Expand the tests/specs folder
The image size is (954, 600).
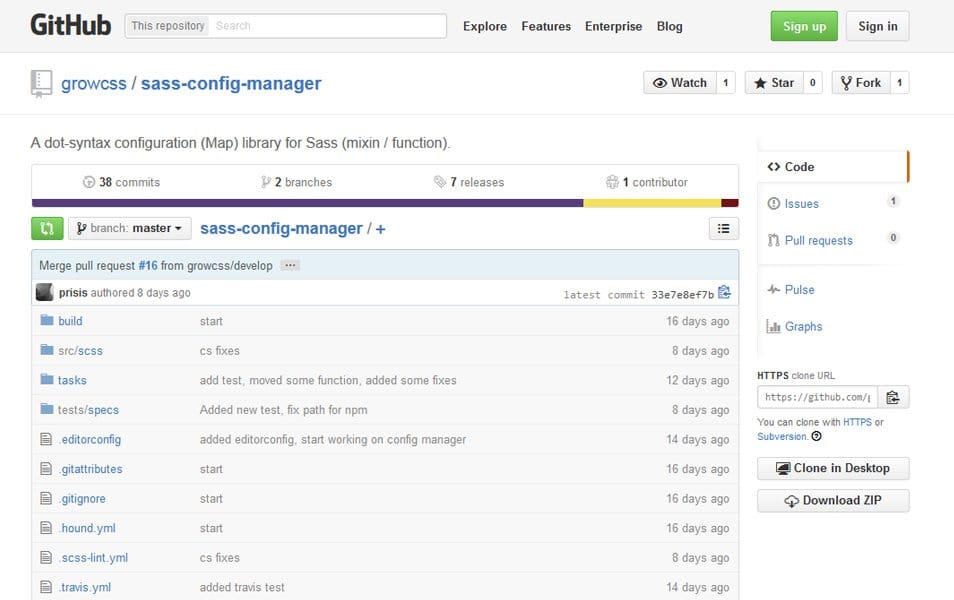[89, 409]
